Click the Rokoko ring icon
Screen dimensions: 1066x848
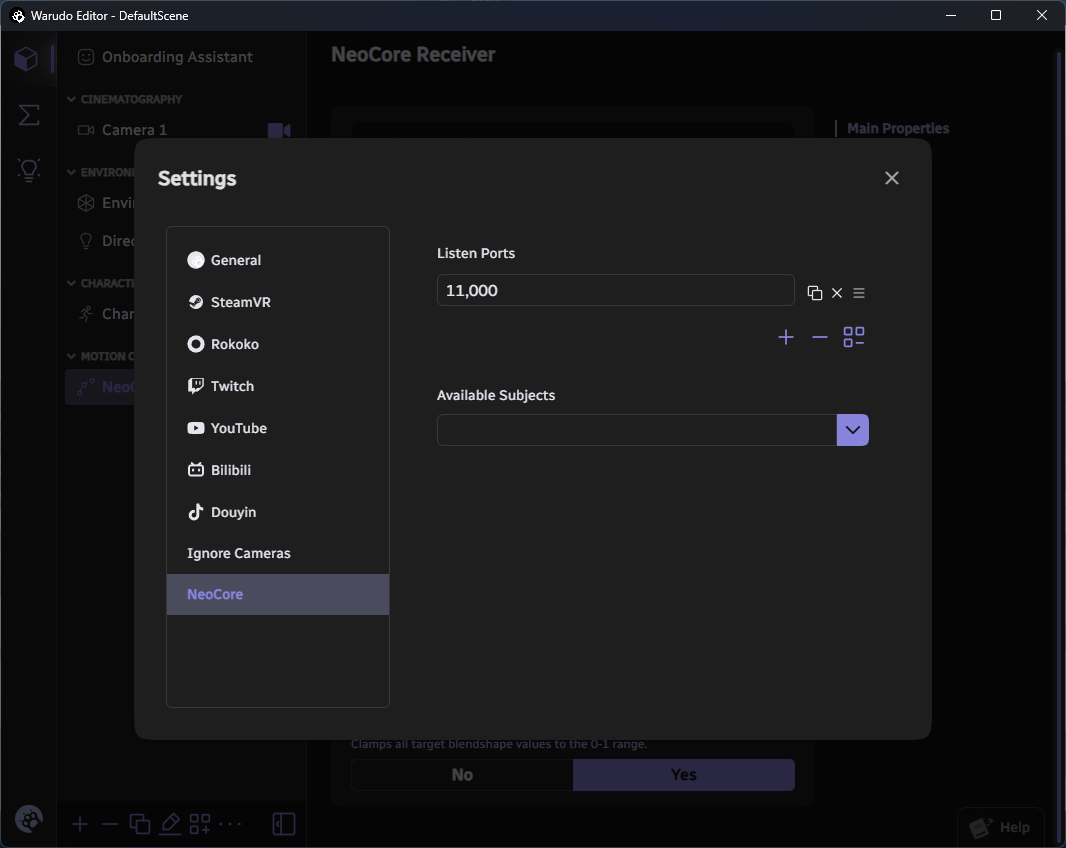(x=196, y=344)
